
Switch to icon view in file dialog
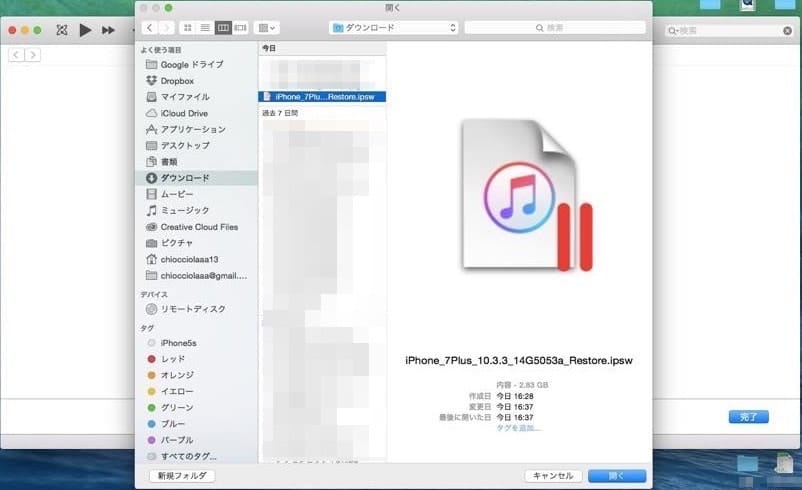point(188,28)
